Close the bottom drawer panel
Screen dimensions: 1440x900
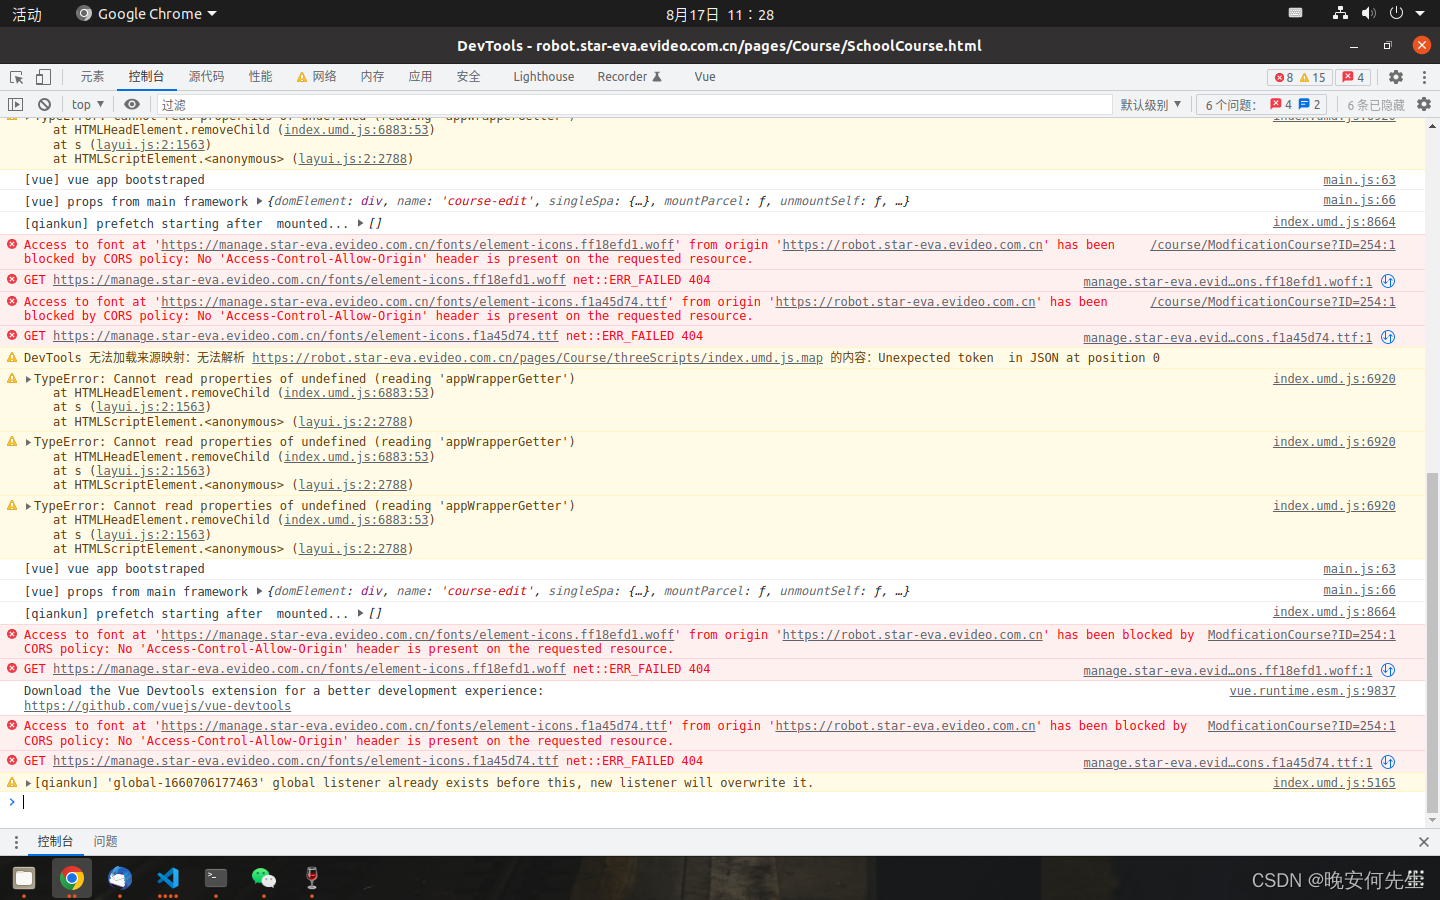pyautogui.click(x=1424, y=842)
